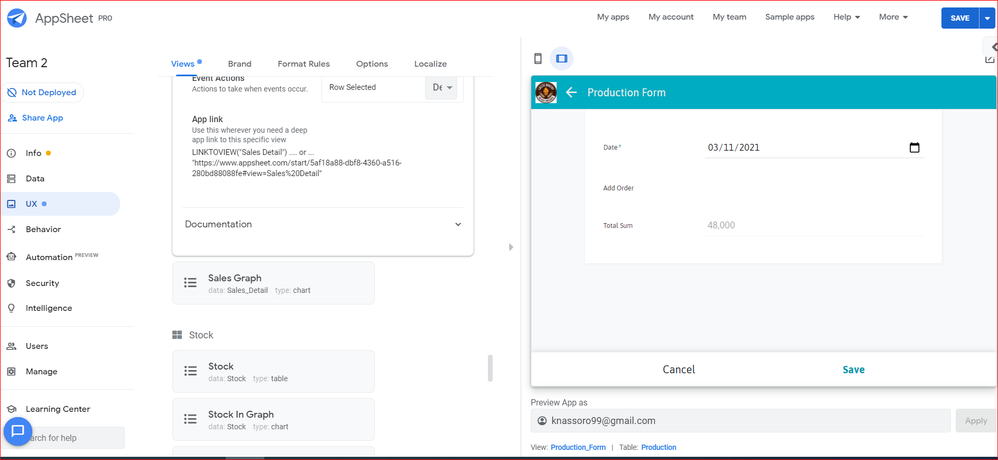Image resolution: width=998 pixels, height=460 pixels.
Task: Click the AppSheet paper plane logo
Action: [x=17, y=18]
